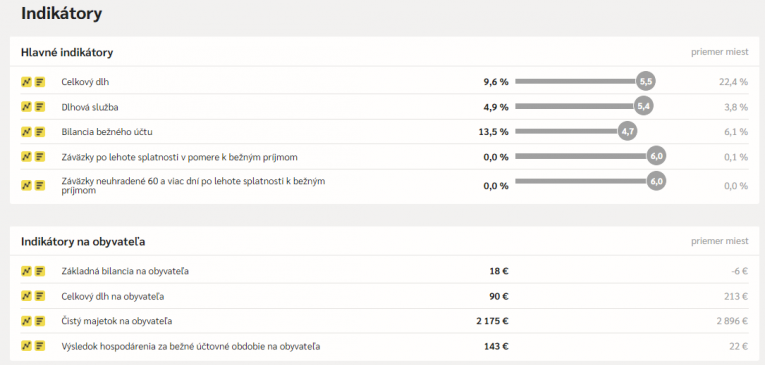Select the 5,4 score marker for Dlhová služba
This screenshot has height=365, width=765.
click(x=644, y=106)
